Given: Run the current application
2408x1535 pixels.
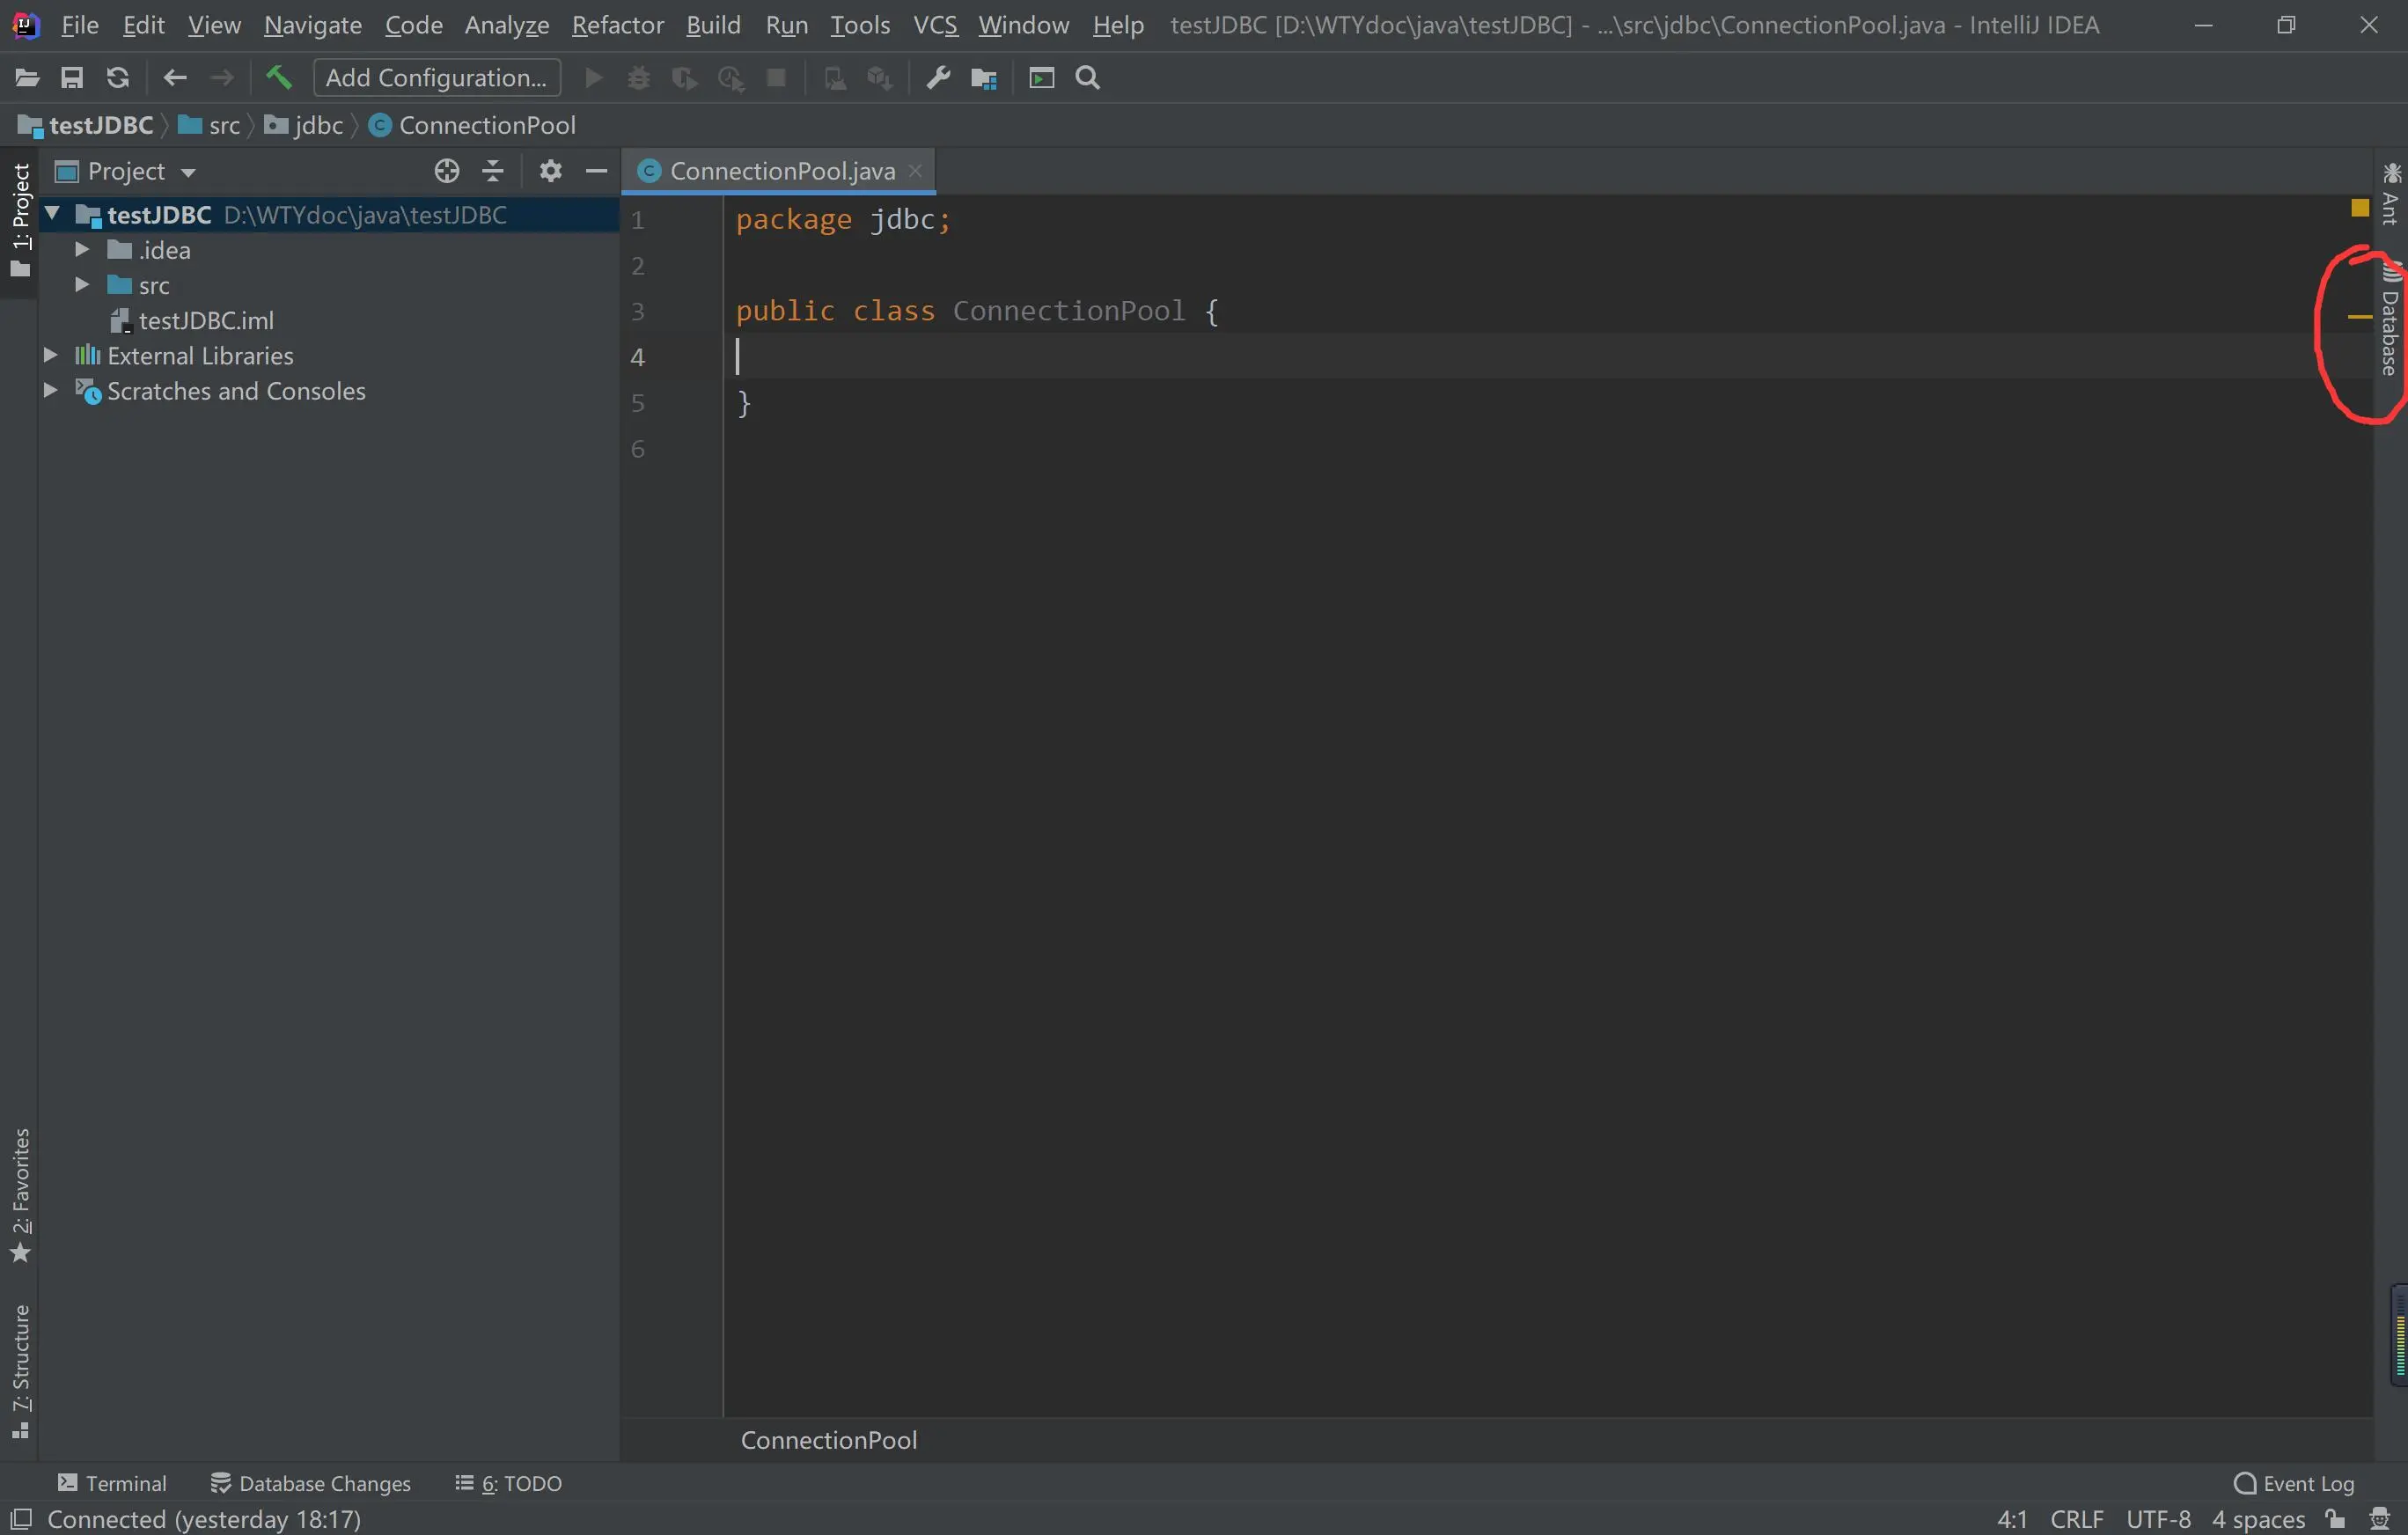Looking at the screenshot, I should (593, 77).
